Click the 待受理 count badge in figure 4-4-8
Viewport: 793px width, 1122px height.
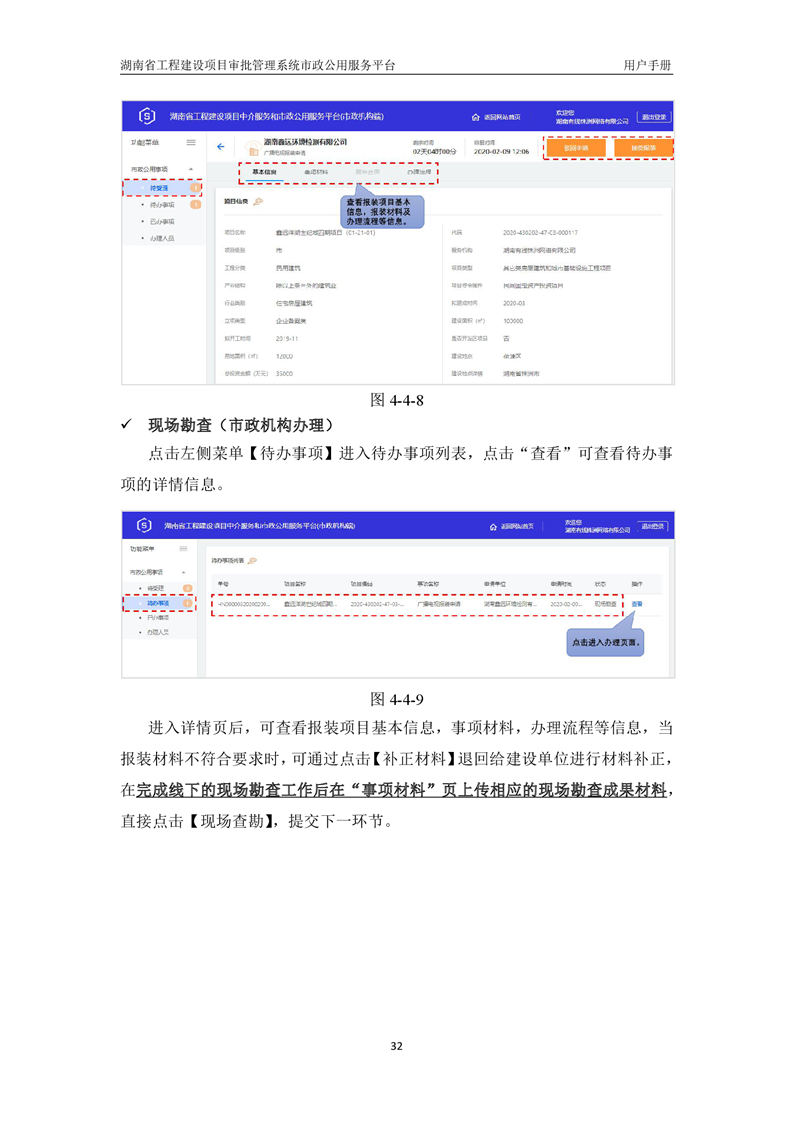point(195,187)
